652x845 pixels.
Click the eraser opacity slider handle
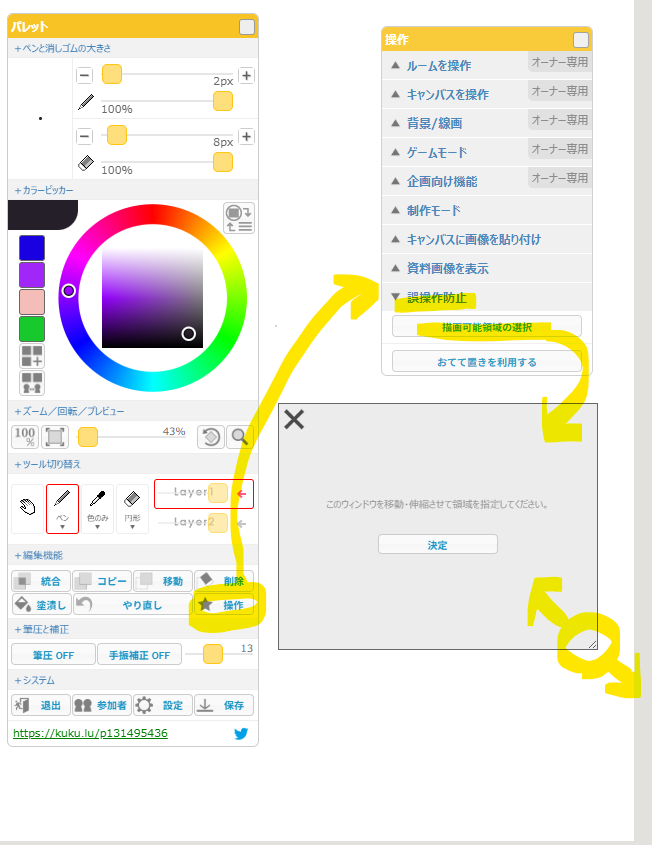click(223, 162)
